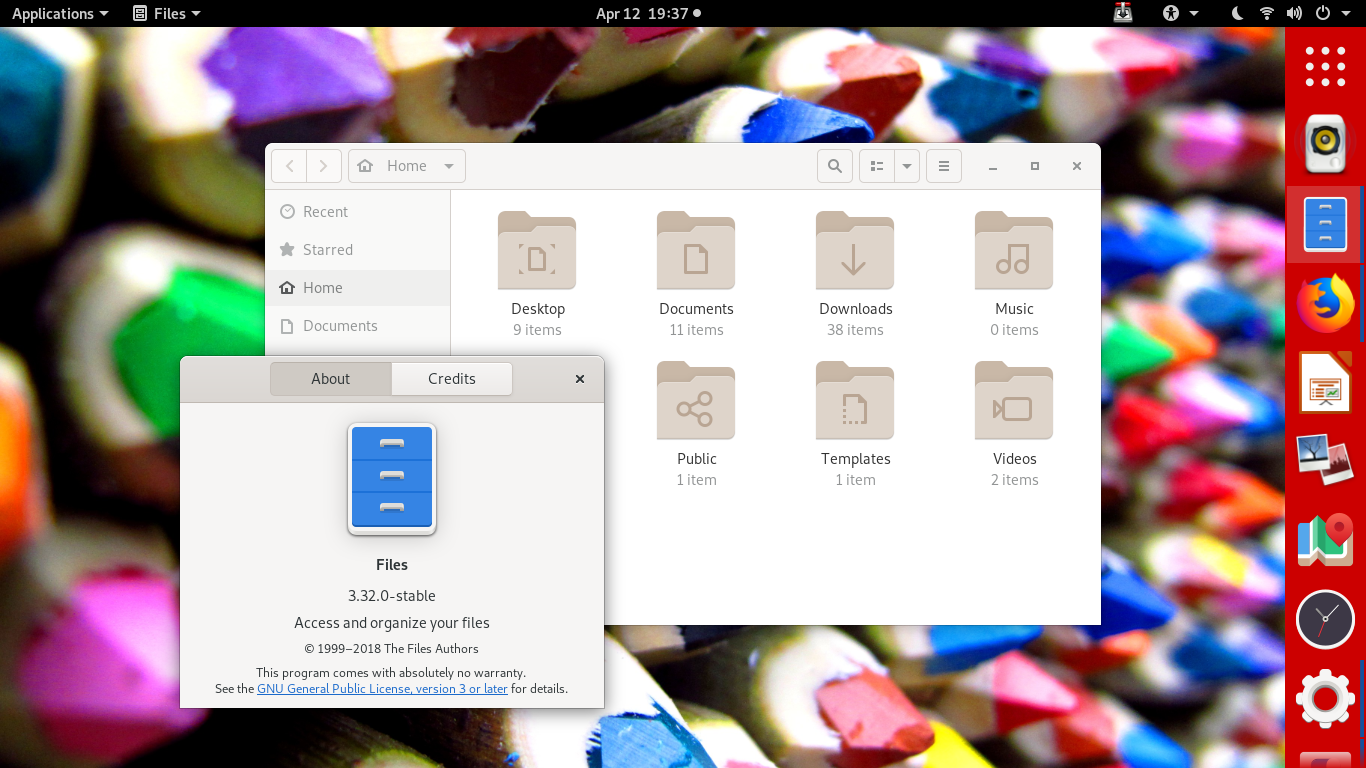Expand the Home path dropdown
Image resolution: width=1366 pixels, height=768 pixels.
[447, 166]
